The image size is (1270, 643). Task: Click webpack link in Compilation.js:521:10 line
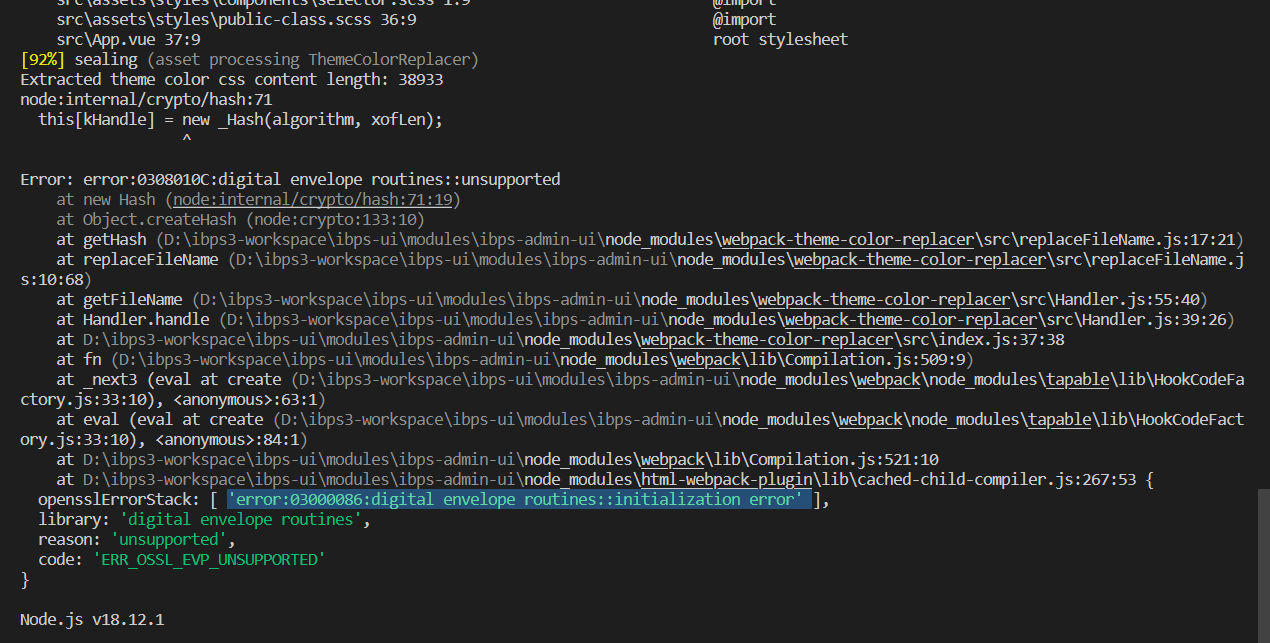(673, 460)
